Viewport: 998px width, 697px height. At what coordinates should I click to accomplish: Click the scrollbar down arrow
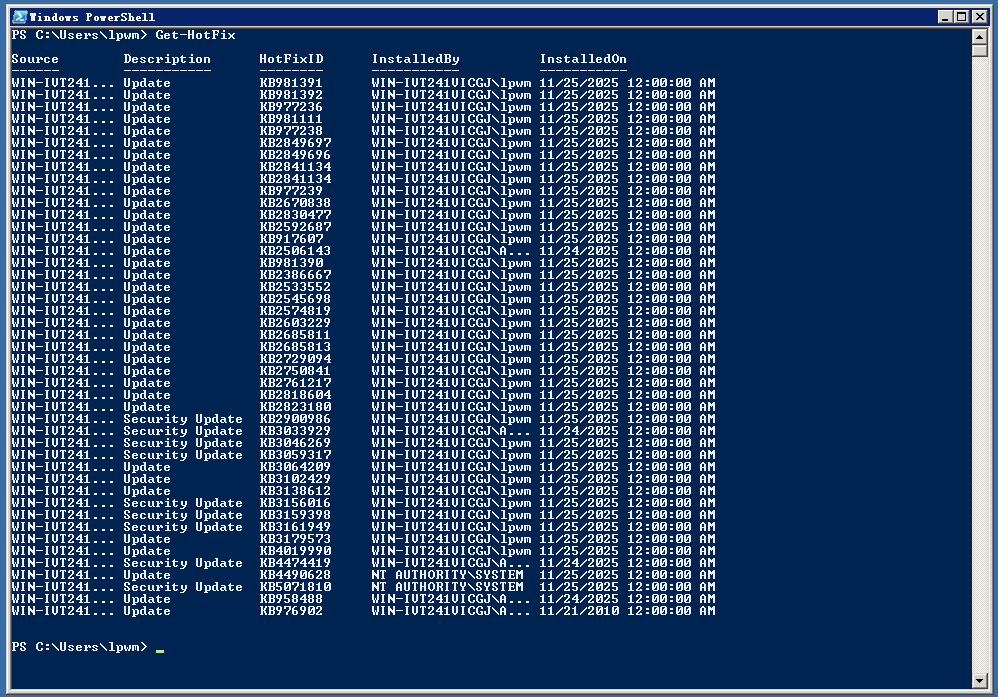(980, 681)
